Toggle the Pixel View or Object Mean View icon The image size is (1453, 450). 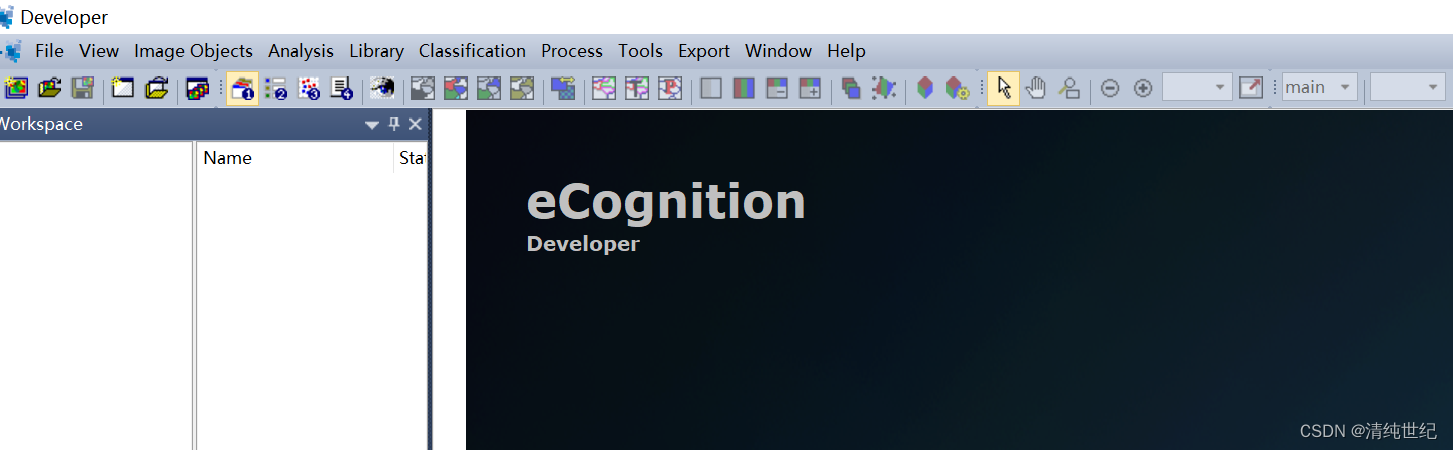[563, 88]
